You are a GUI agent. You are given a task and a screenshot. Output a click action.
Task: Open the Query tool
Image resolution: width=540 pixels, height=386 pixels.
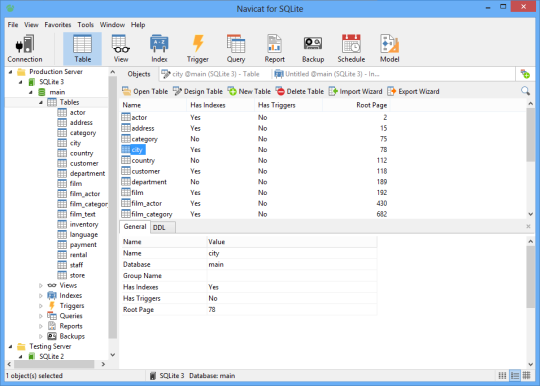pos(236,49)
